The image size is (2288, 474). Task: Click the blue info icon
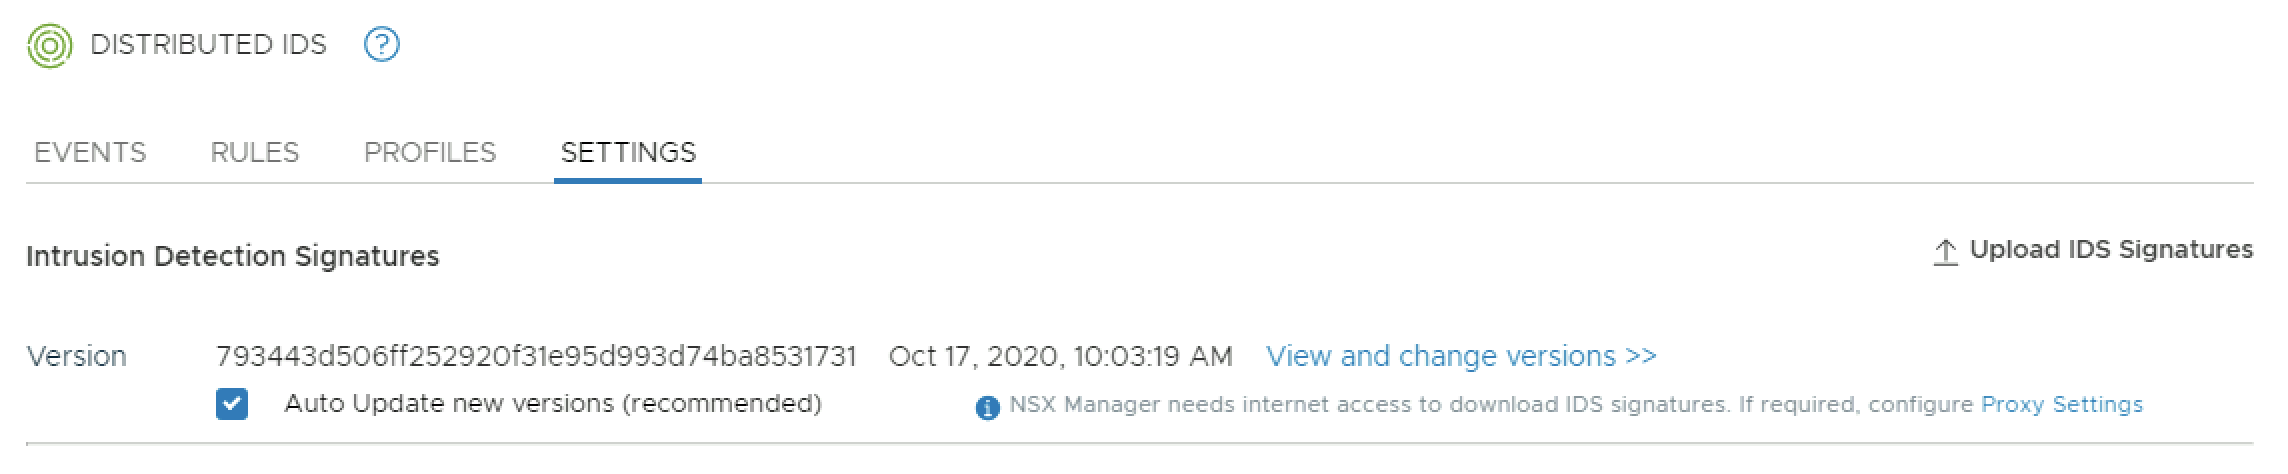pos(987,407)
